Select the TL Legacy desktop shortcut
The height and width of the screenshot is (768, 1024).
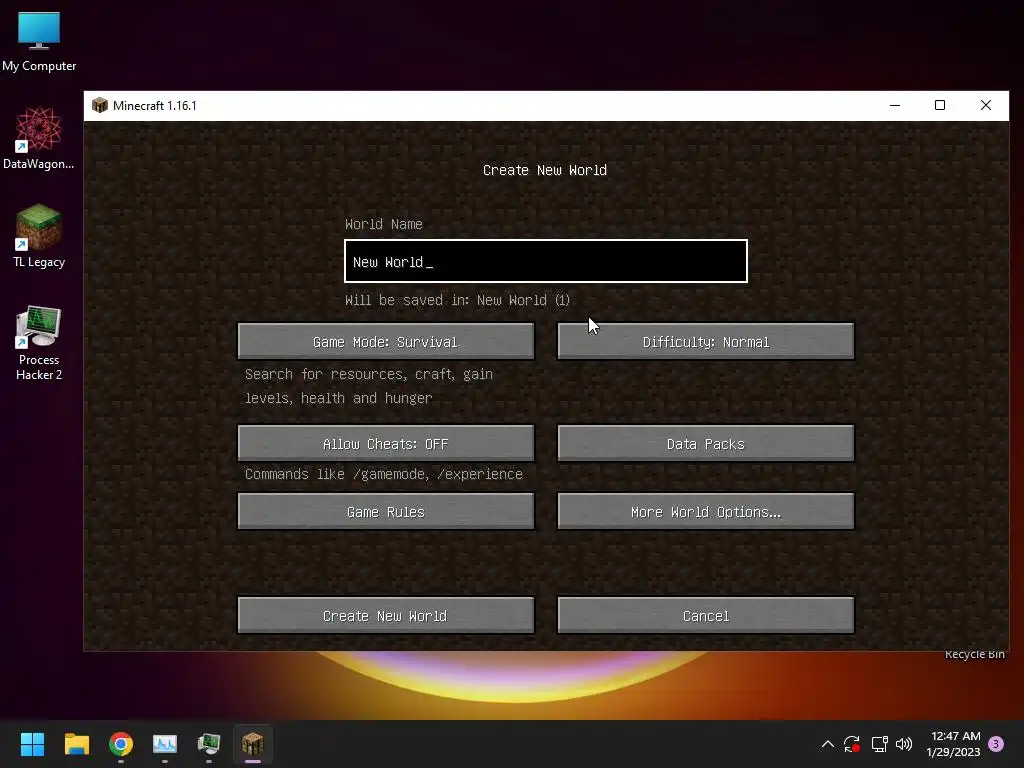coord(39,236)
